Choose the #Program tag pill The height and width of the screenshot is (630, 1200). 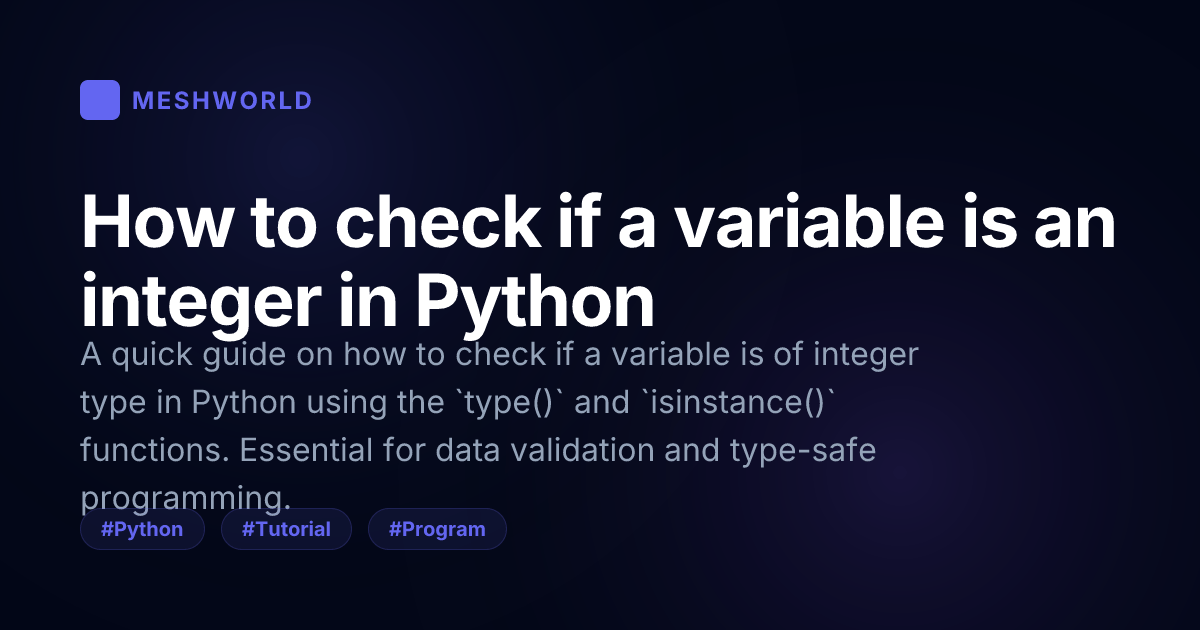(437, 529)
